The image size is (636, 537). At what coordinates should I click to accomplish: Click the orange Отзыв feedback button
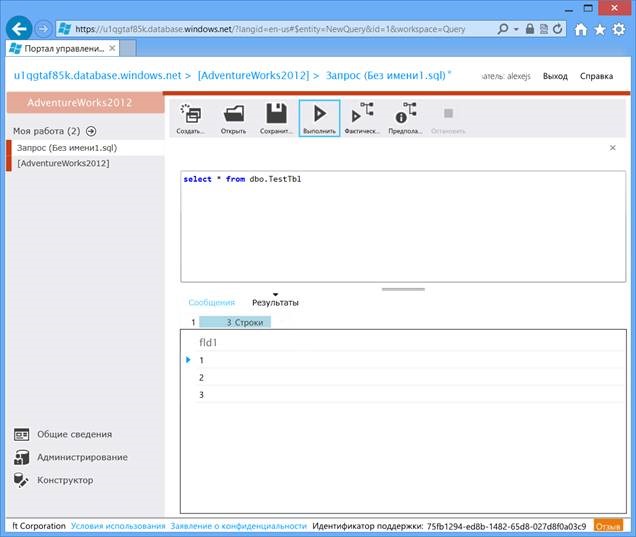click(608, 526)
